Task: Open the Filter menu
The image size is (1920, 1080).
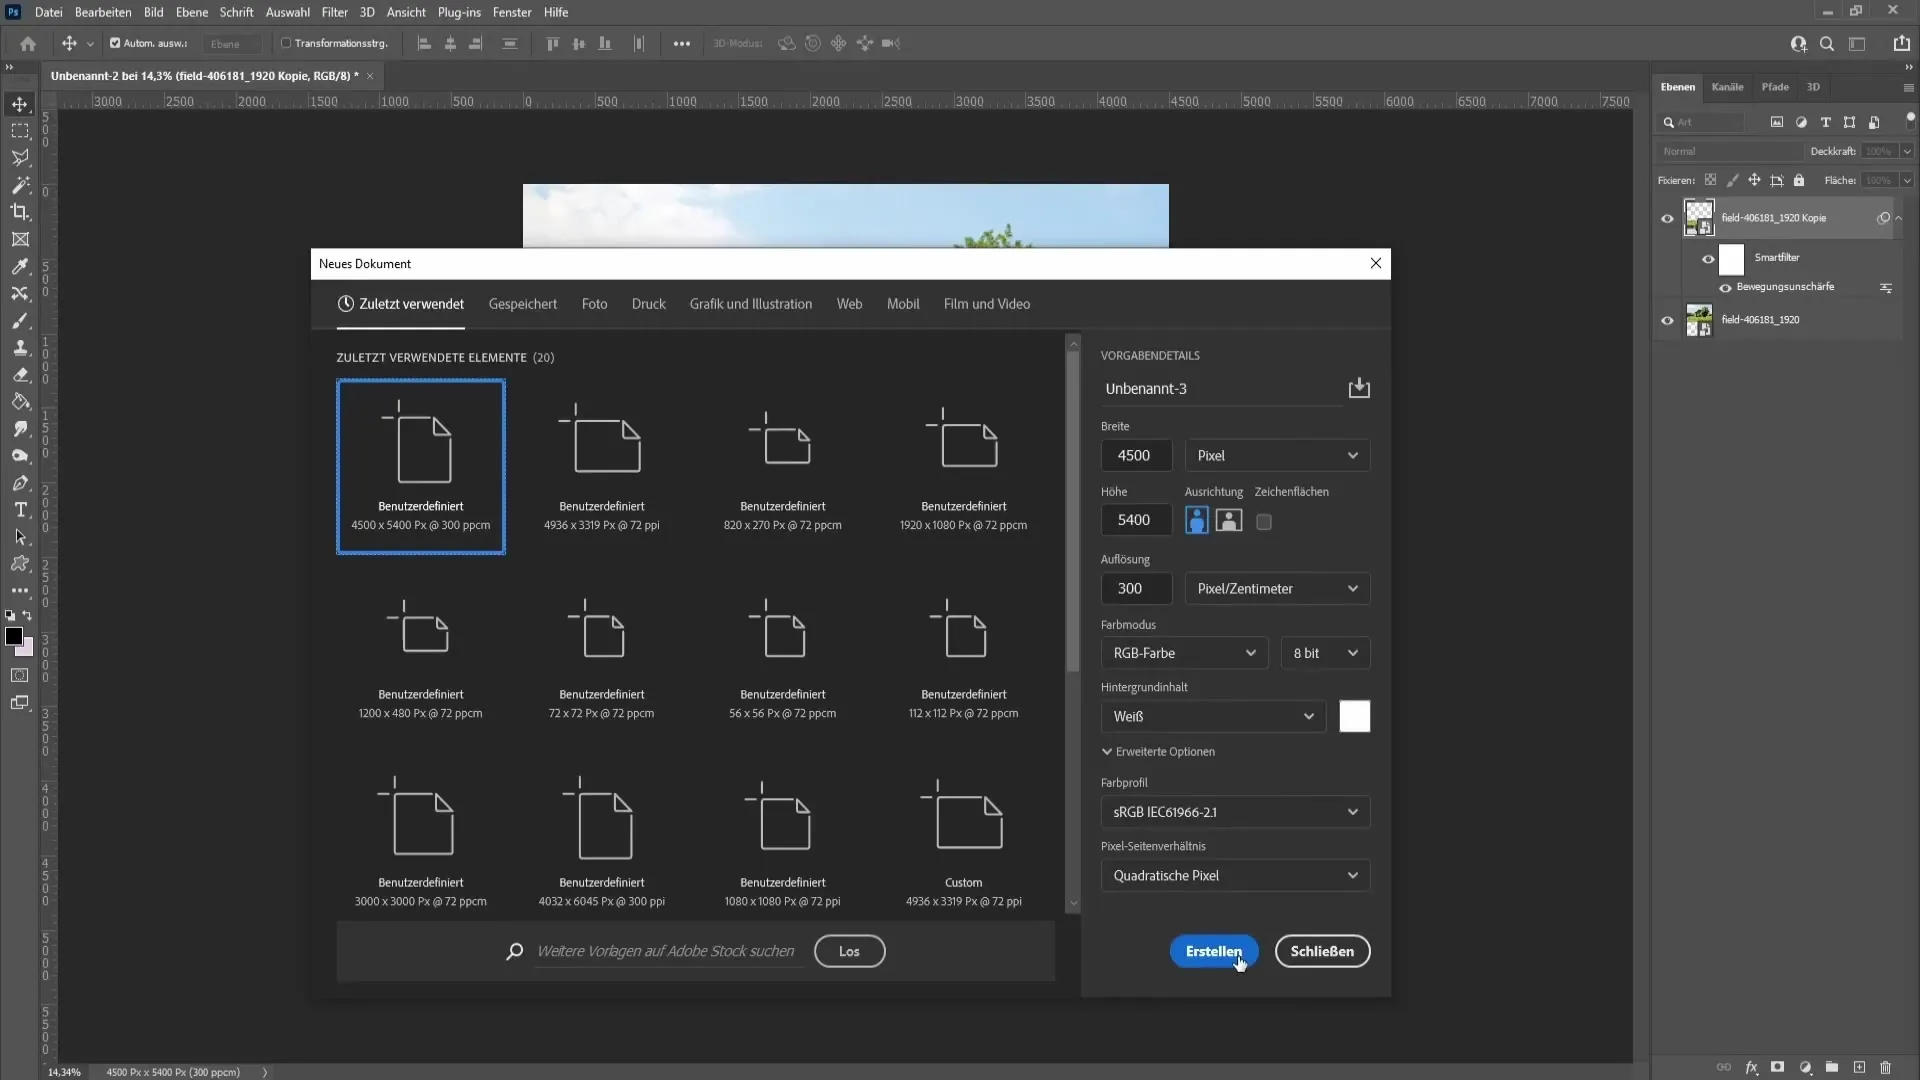Action: click(x=334, y=12)
